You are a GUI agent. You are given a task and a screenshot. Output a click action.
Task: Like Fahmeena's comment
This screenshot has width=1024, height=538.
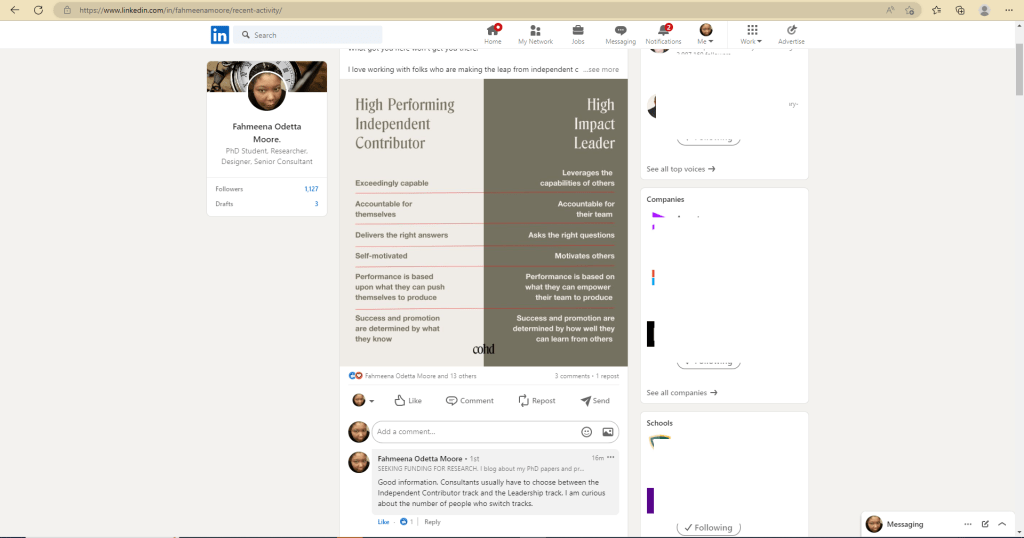pos(383,522)
